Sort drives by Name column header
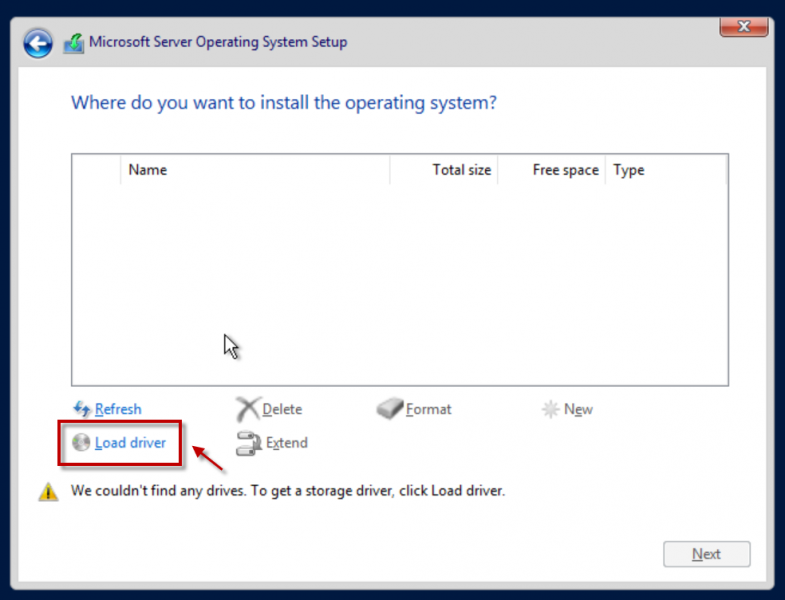Image resolution: width=785 pixels, height=600 pixels. [255, 170]
